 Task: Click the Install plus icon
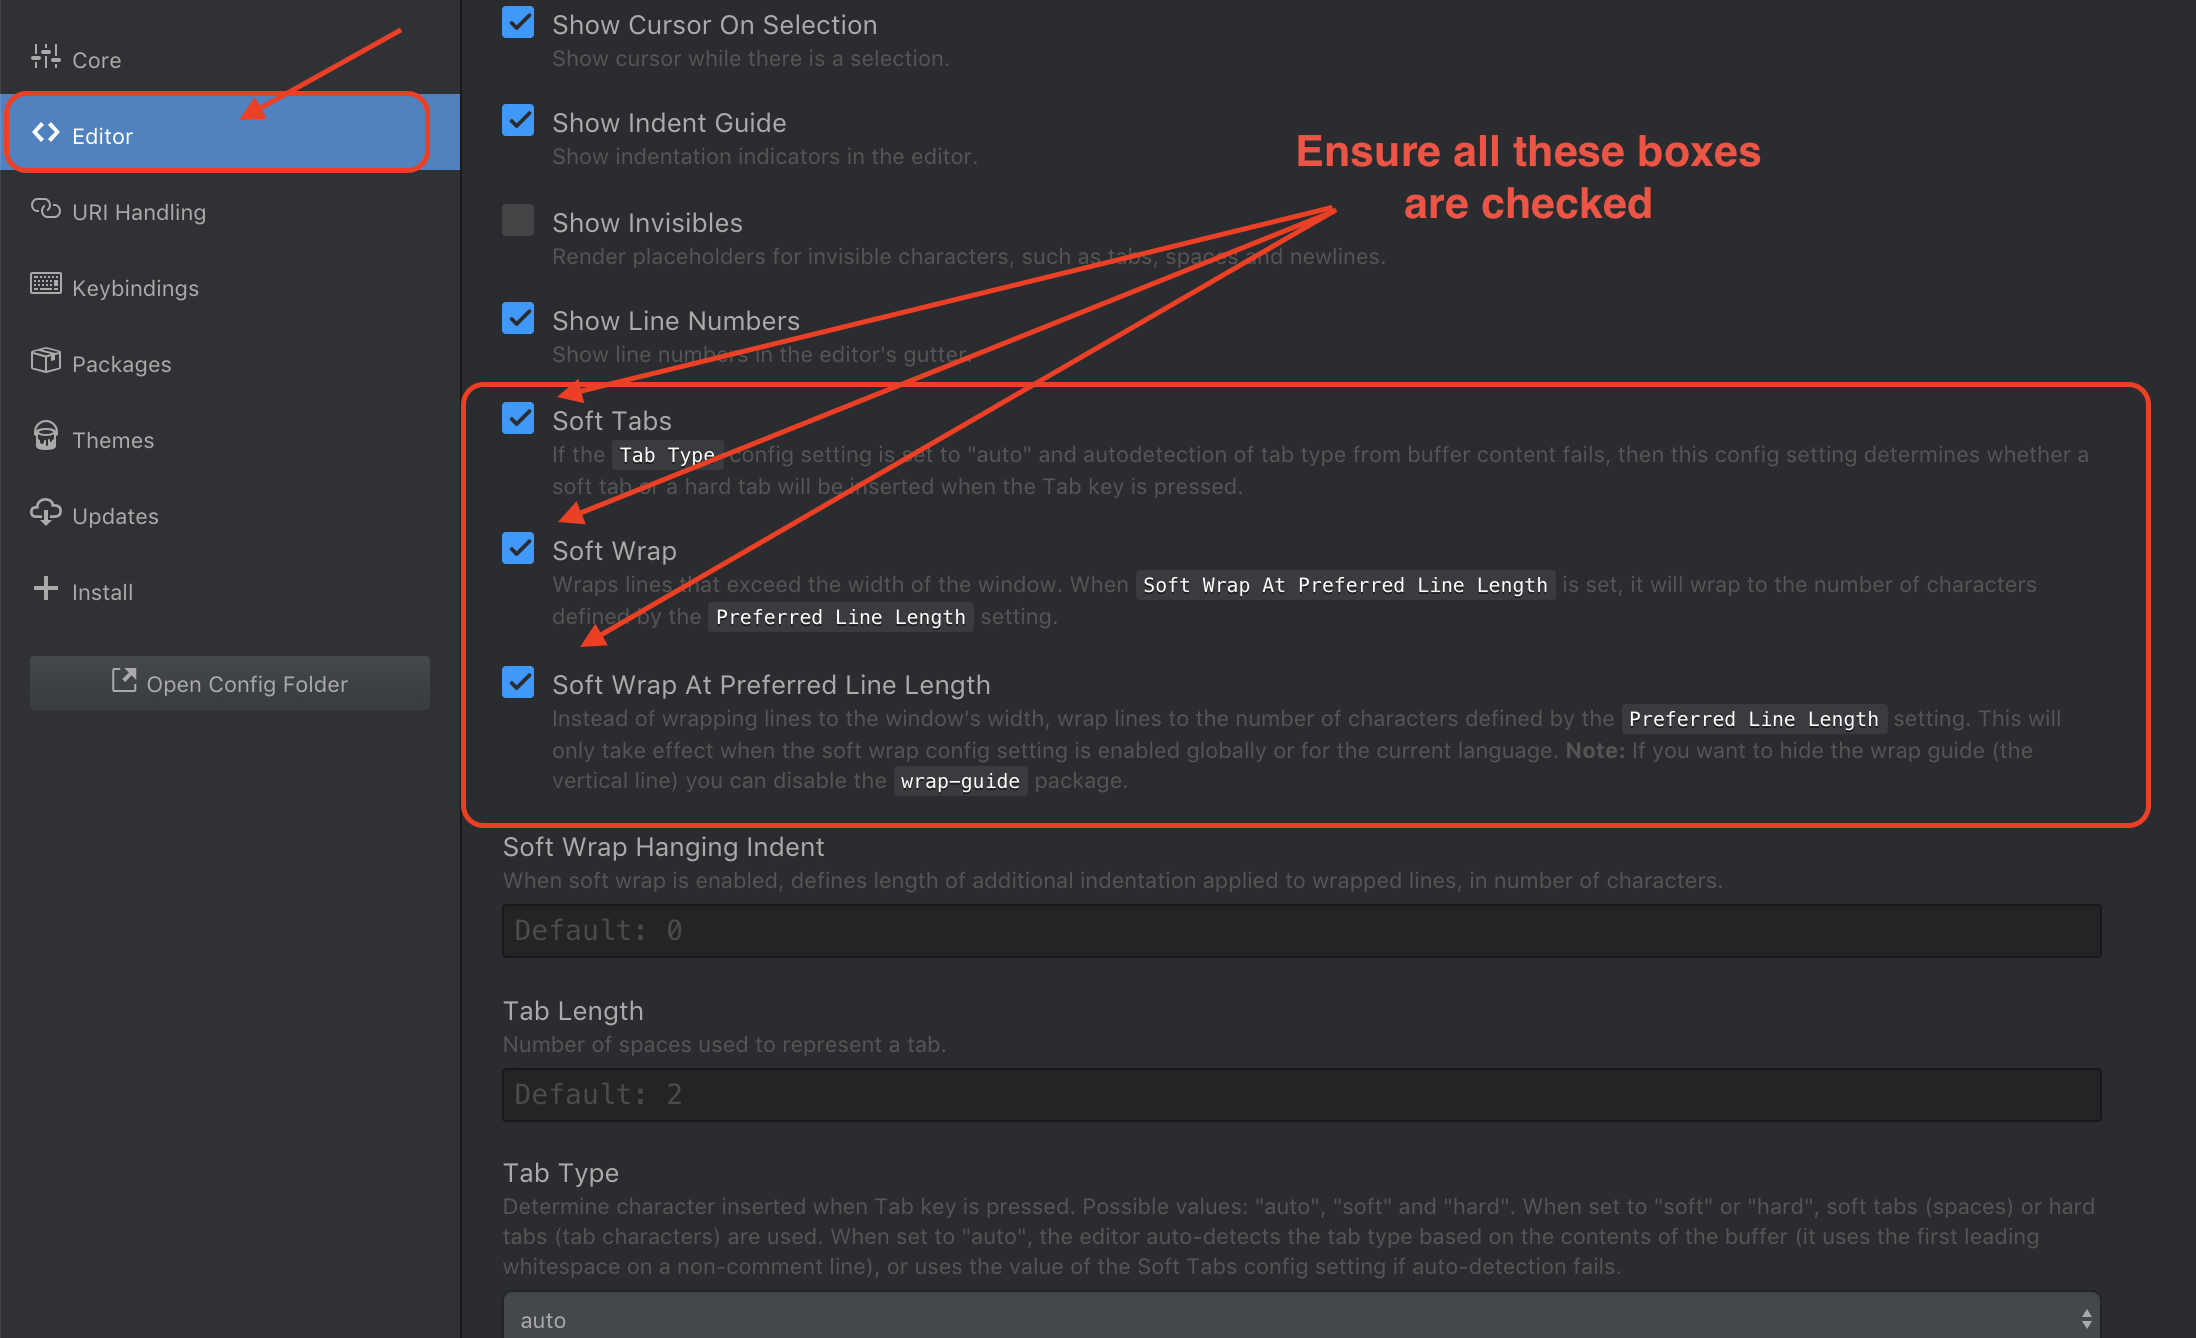(x=46, y=589)
